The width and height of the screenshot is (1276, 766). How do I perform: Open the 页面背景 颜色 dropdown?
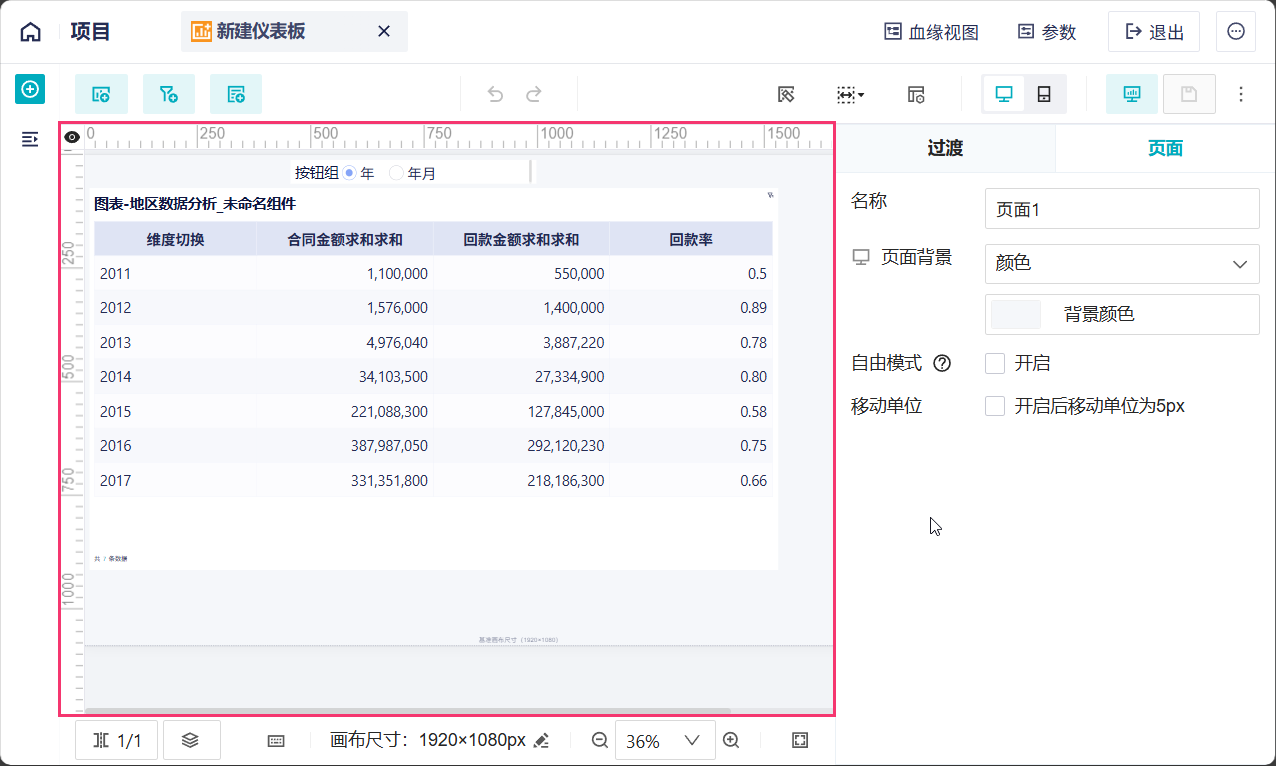(x=1122, y=264)
